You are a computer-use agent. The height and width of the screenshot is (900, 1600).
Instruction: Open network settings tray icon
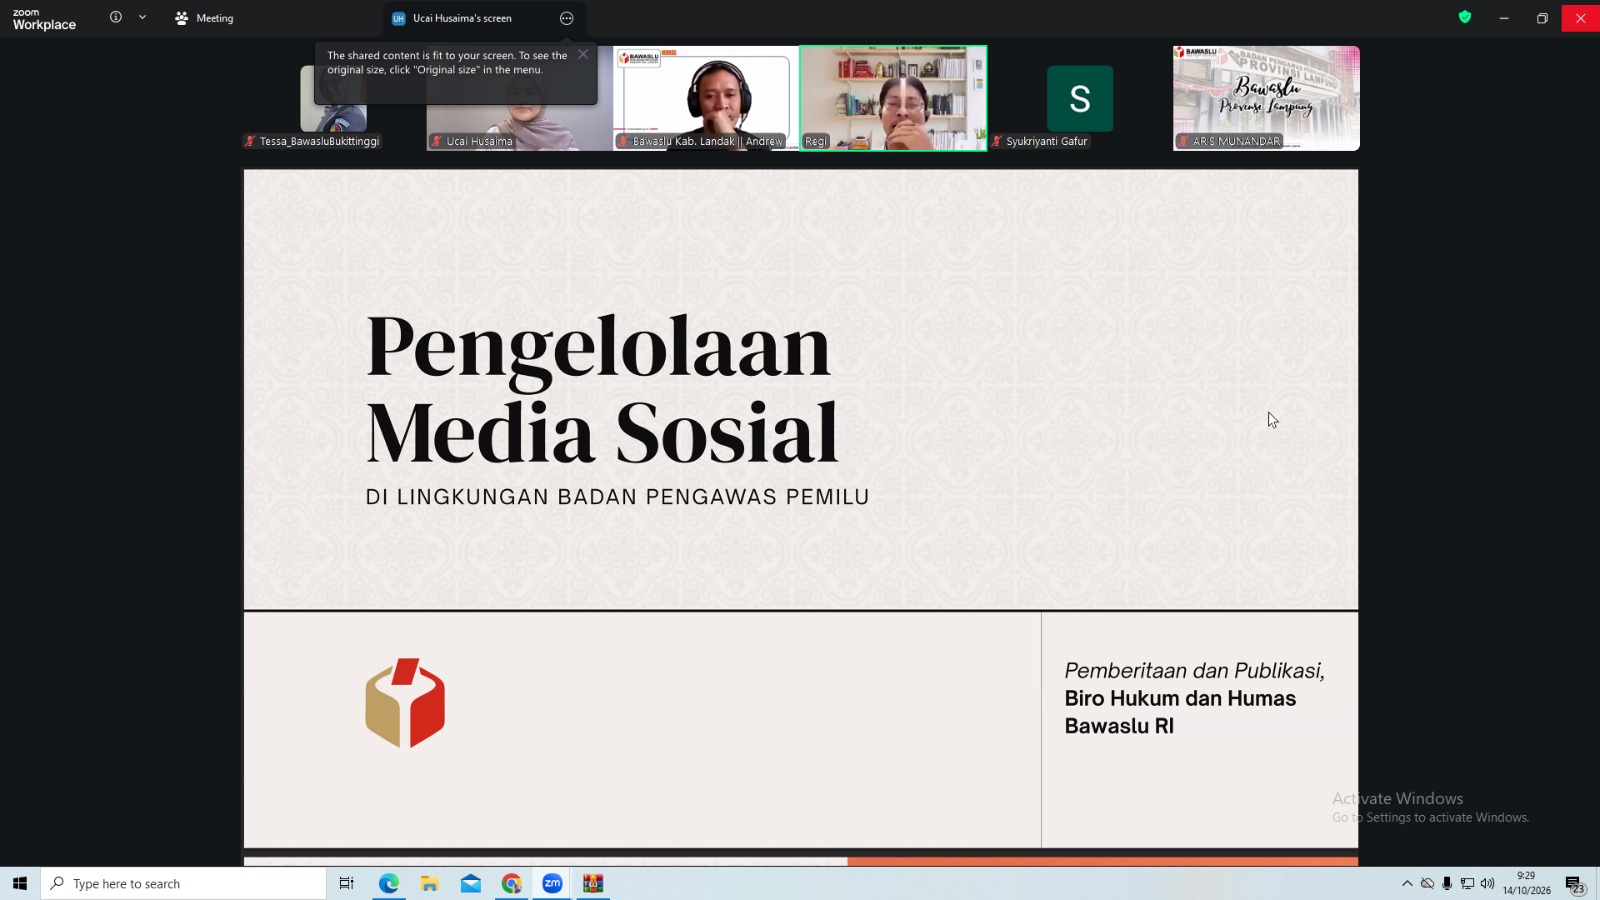click(x=1467, y=883)
